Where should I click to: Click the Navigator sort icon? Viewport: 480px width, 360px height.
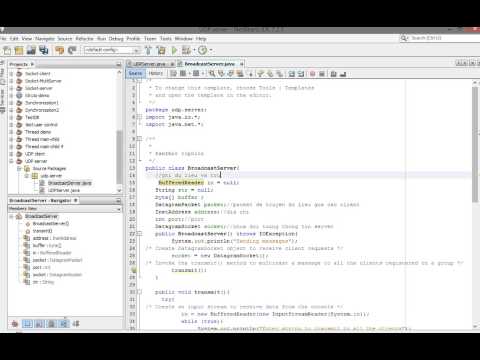point(76,324)
